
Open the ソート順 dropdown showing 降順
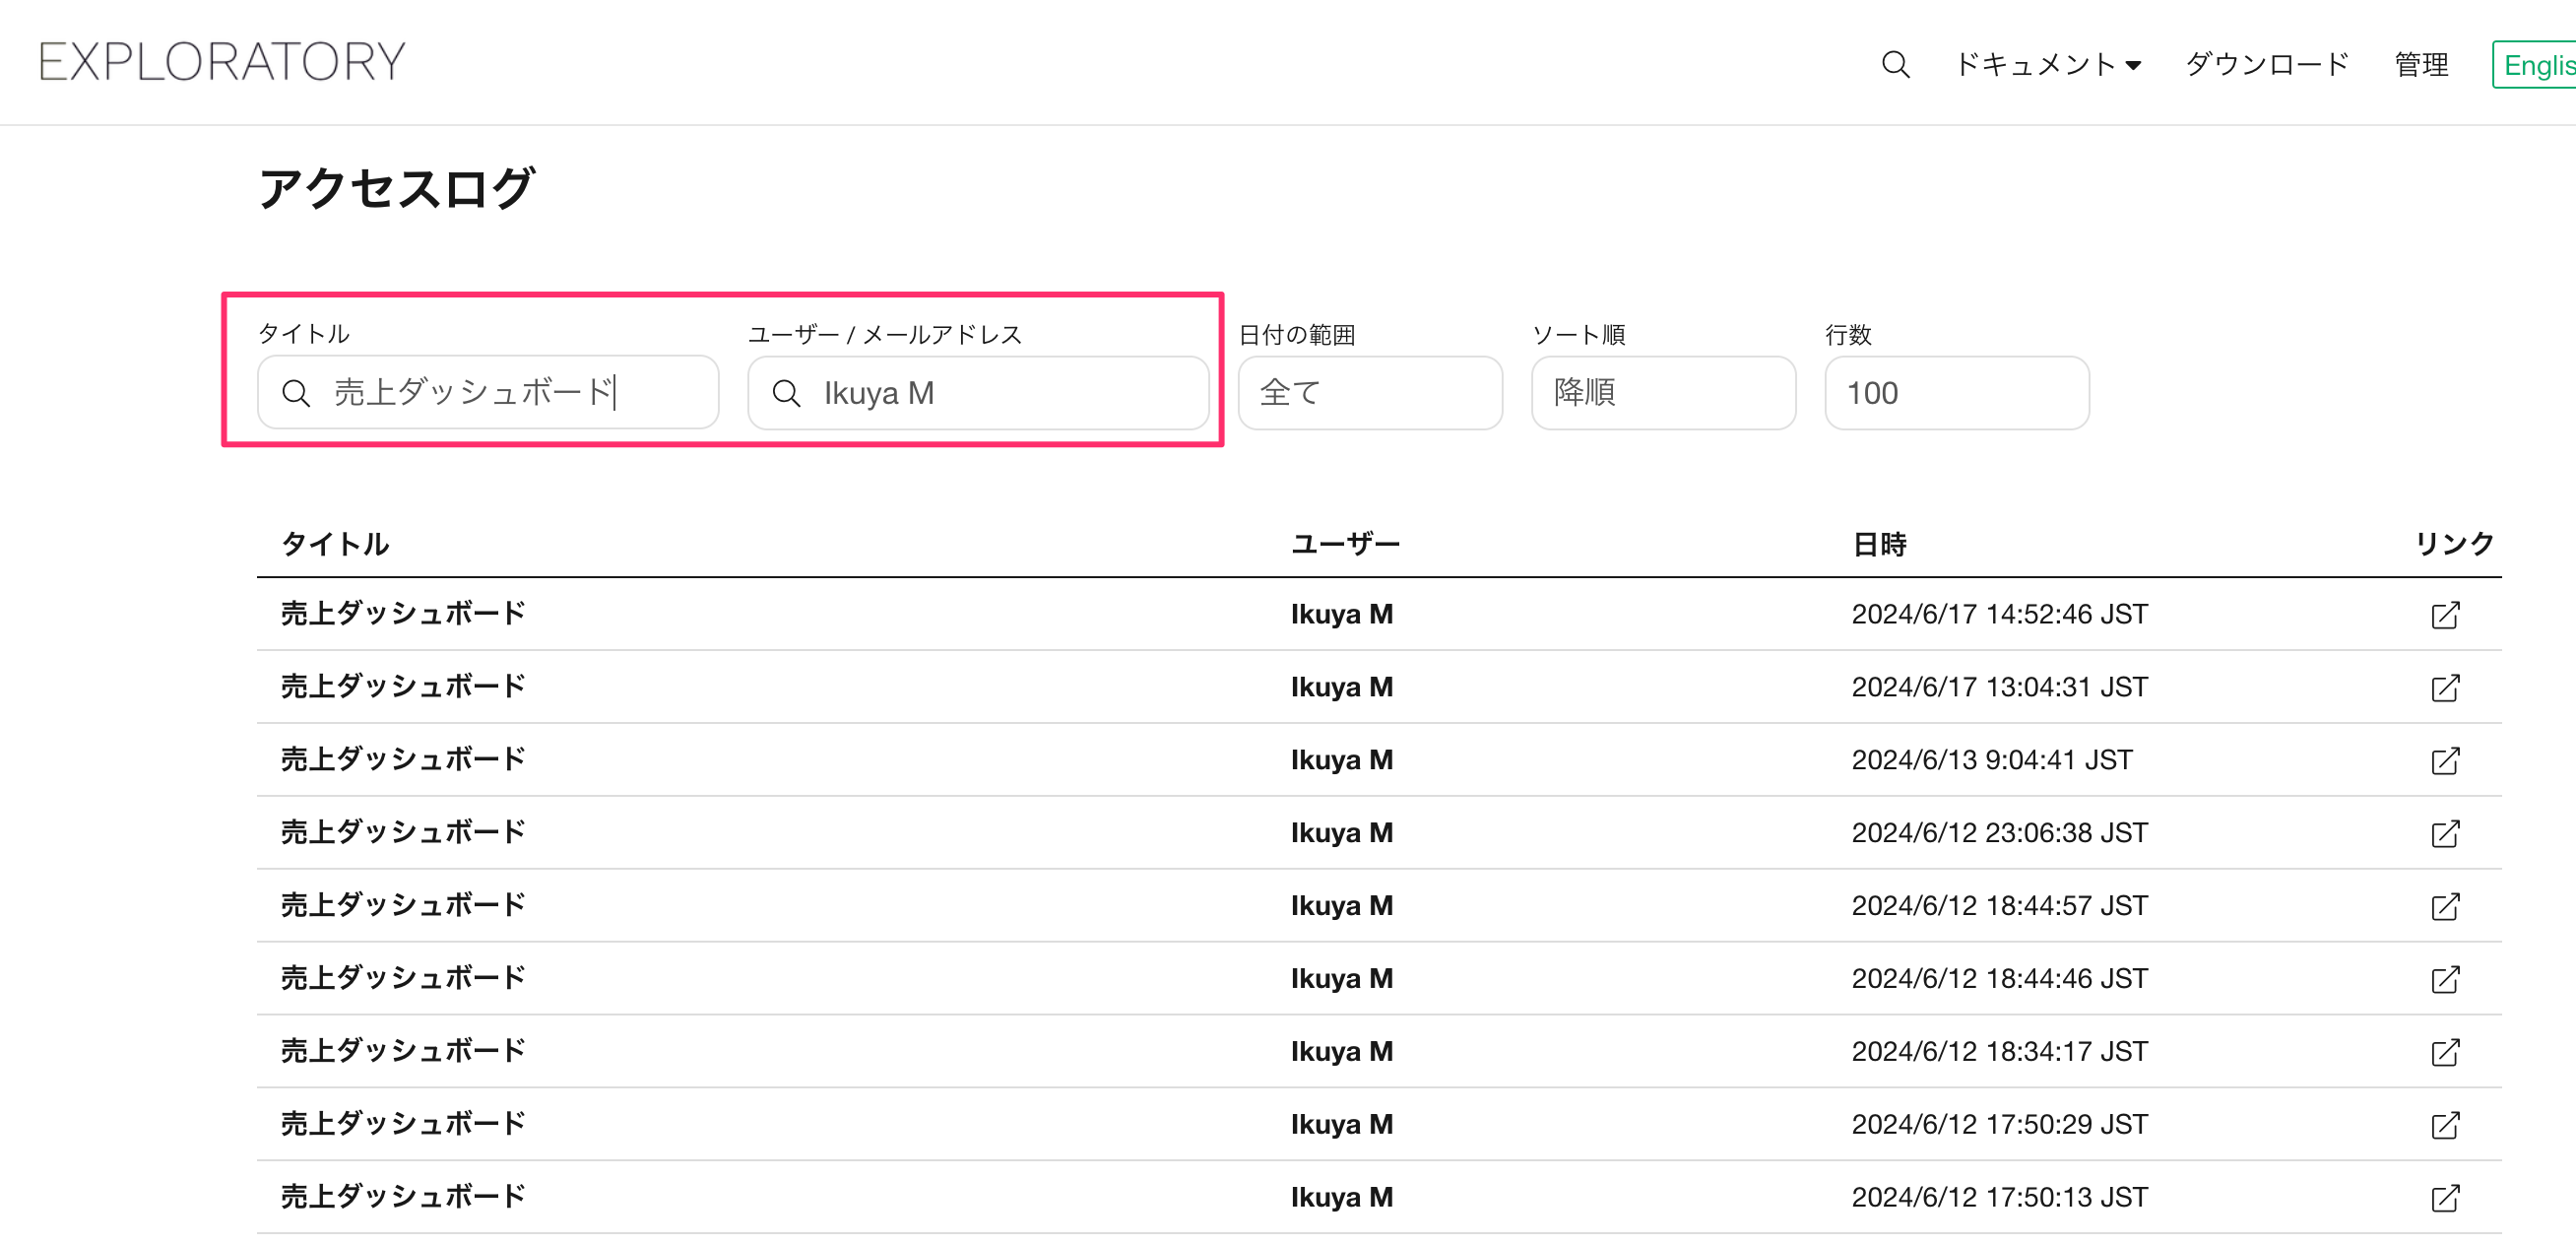[x=1663, y=393]
